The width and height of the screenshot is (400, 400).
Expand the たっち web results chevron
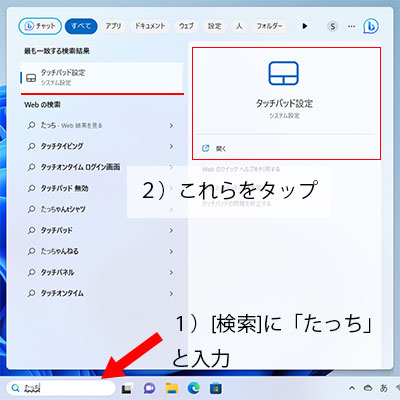(171, 125)
